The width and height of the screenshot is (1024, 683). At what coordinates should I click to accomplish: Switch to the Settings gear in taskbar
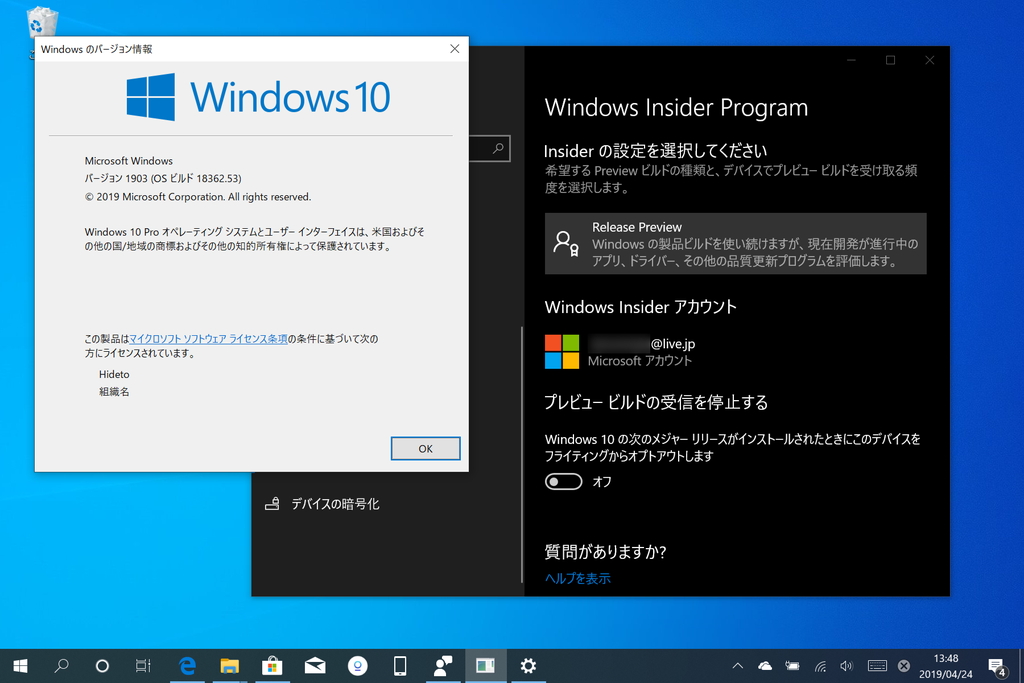[528, 666]
